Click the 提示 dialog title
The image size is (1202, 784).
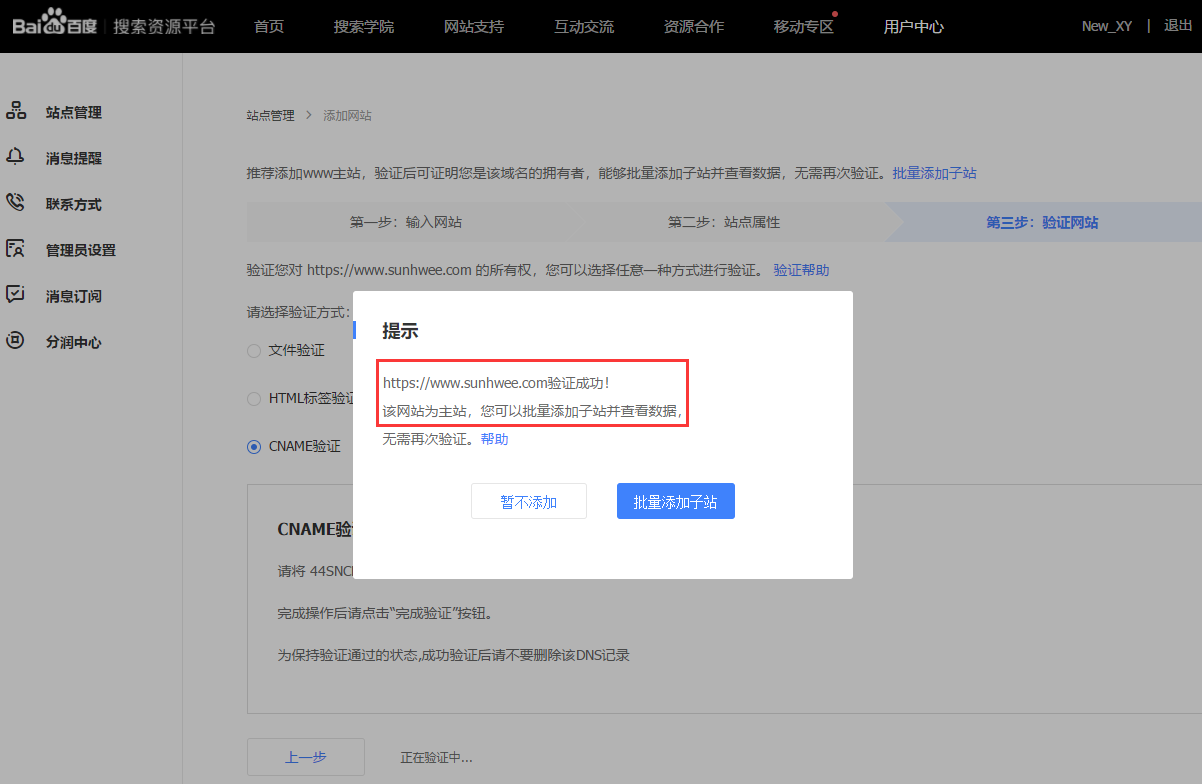400,331
